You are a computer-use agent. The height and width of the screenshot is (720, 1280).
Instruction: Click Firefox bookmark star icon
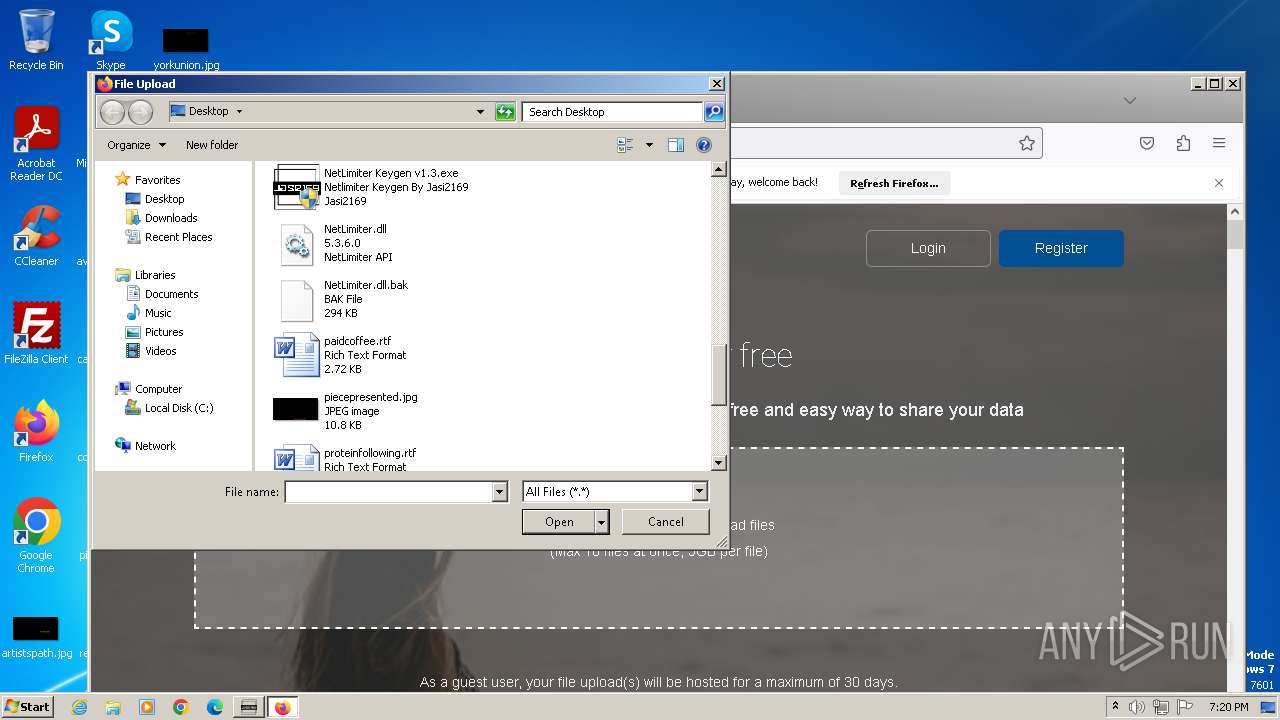1027,143
